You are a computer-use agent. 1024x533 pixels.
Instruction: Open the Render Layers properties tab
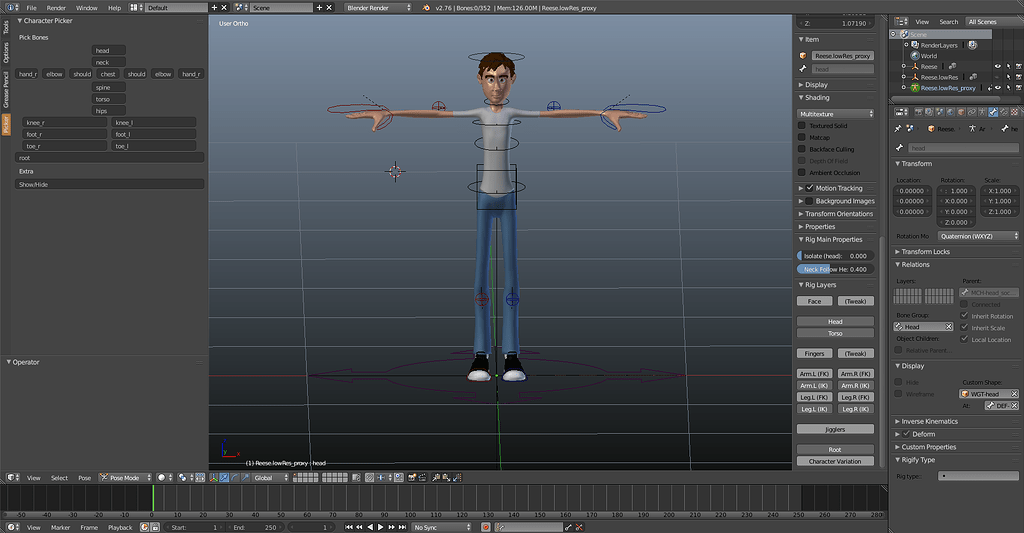pyautogui.click(x=929, y=112)
